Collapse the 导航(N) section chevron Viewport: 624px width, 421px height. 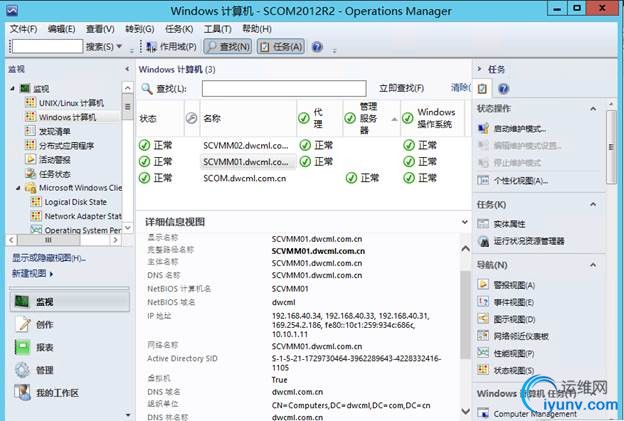click(593, 265)
